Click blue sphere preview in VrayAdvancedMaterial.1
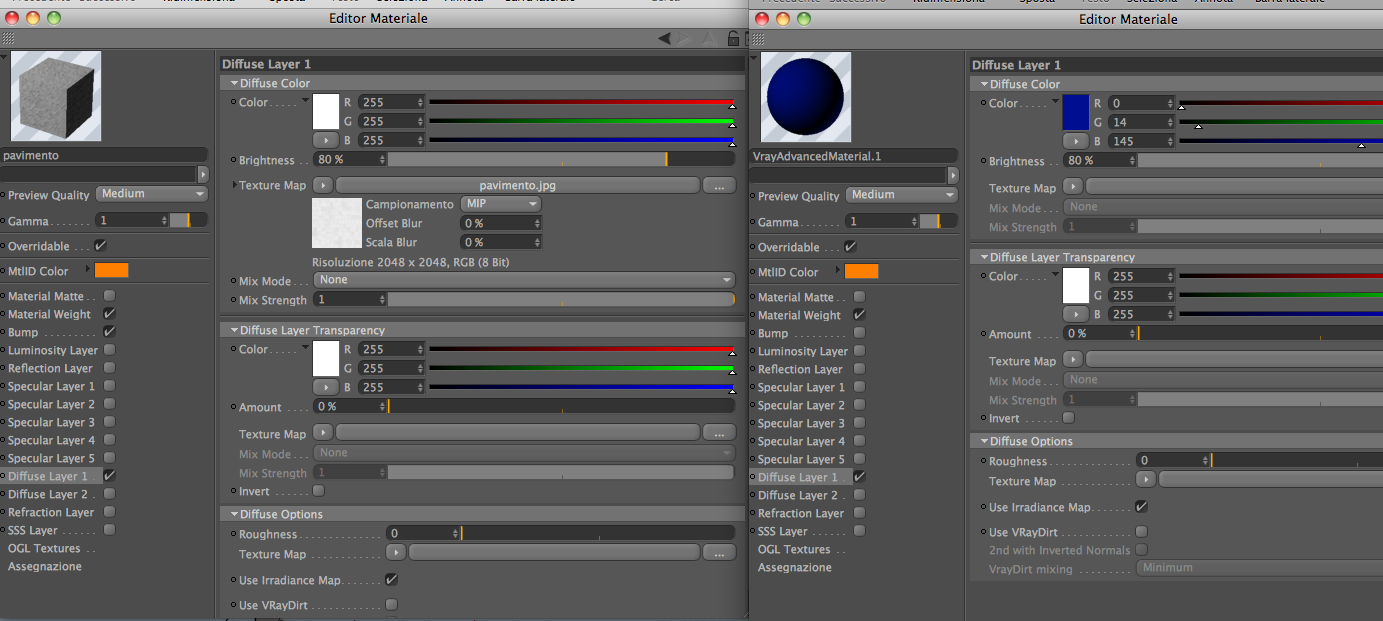1383x621 pixels. (806, 98)
